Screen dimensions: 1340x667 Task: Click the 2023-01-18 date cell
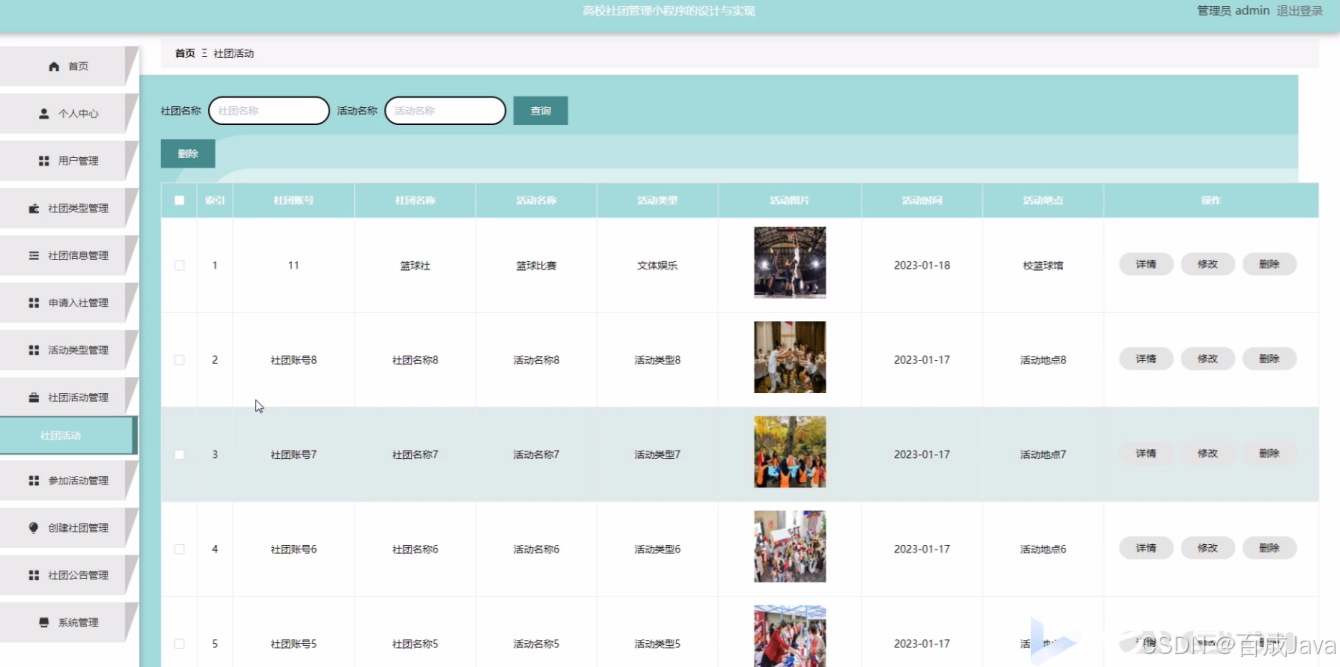pyautogui.click(x=922, y=265)
